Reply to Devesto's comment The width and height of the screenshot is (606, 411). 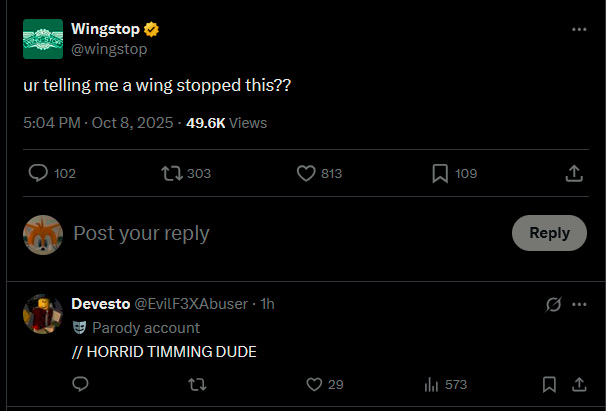[x=81, y=384]
